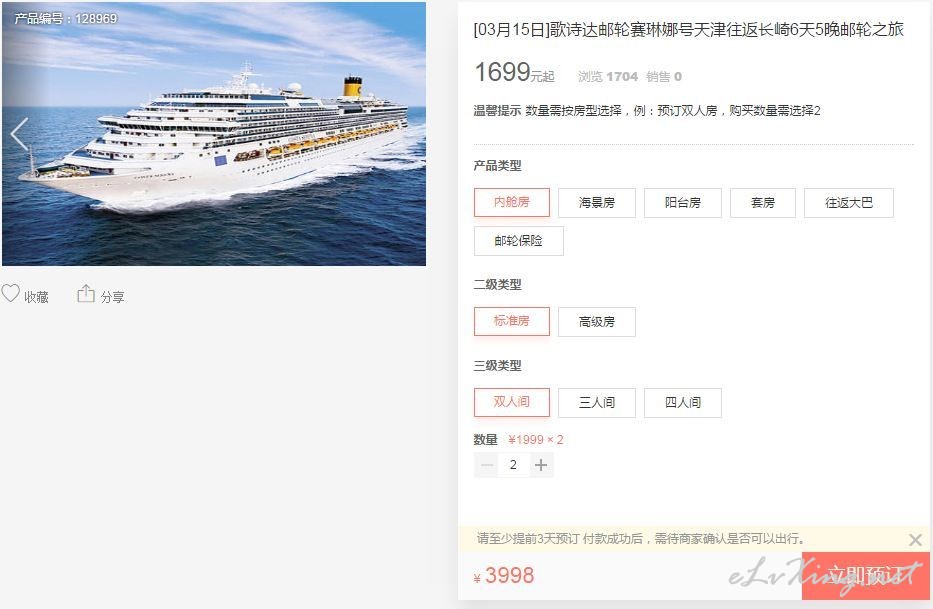Click the cruise ship photo
The image size is (933, 609).
(x=214, y=134)
